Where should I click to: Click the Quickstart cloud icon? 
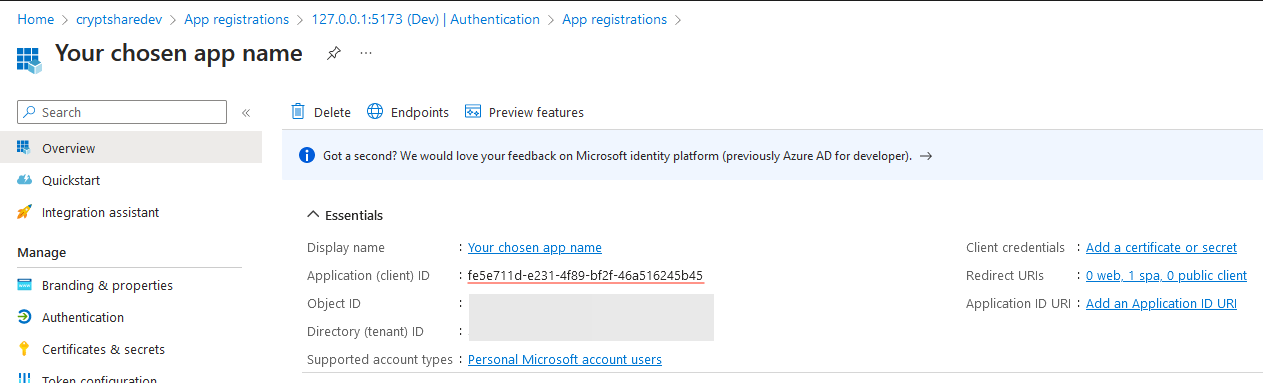pyautogui.click(x=24, y=180)
